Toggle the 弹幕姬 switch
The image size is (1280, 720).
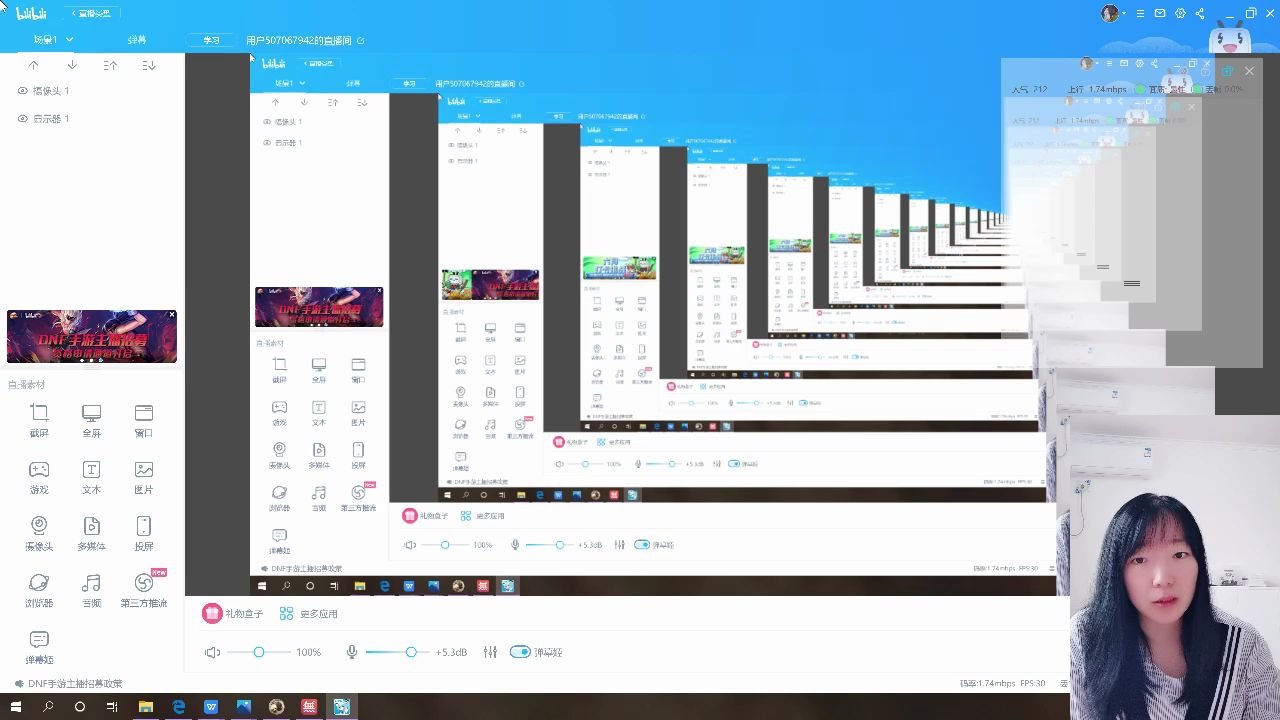tap(519, 652)
